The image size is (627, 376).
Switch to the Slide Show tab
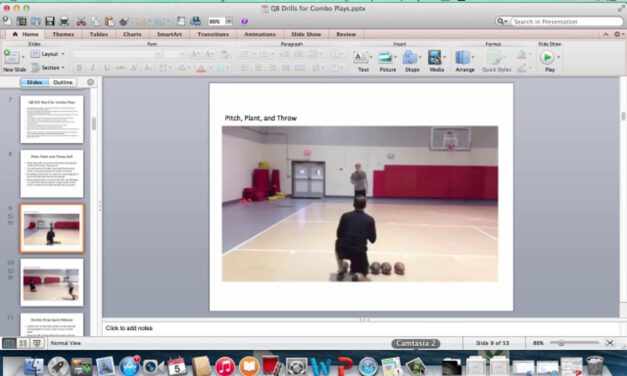pos(306,34)
